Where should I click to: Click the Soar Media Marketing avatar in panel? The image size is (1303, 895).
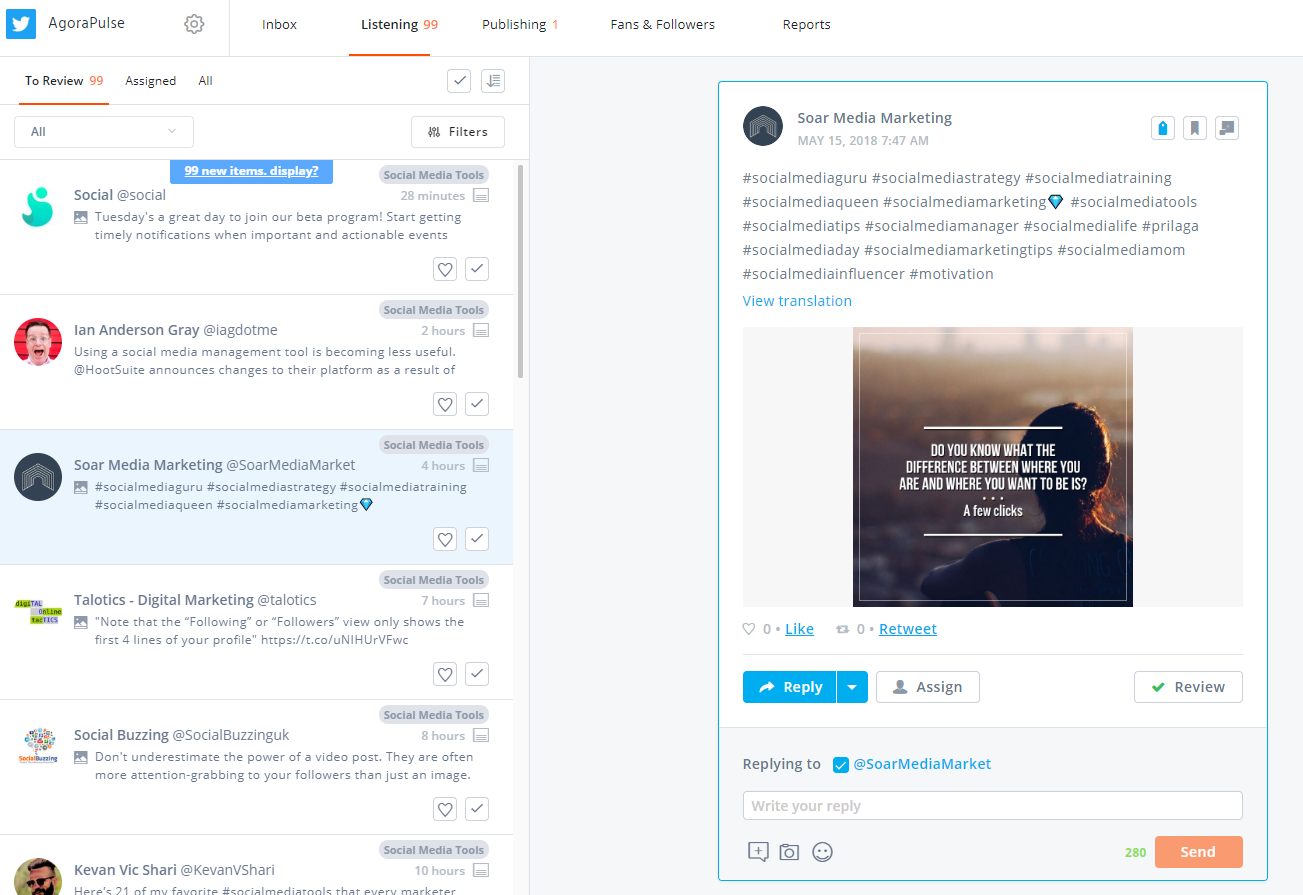763,126
